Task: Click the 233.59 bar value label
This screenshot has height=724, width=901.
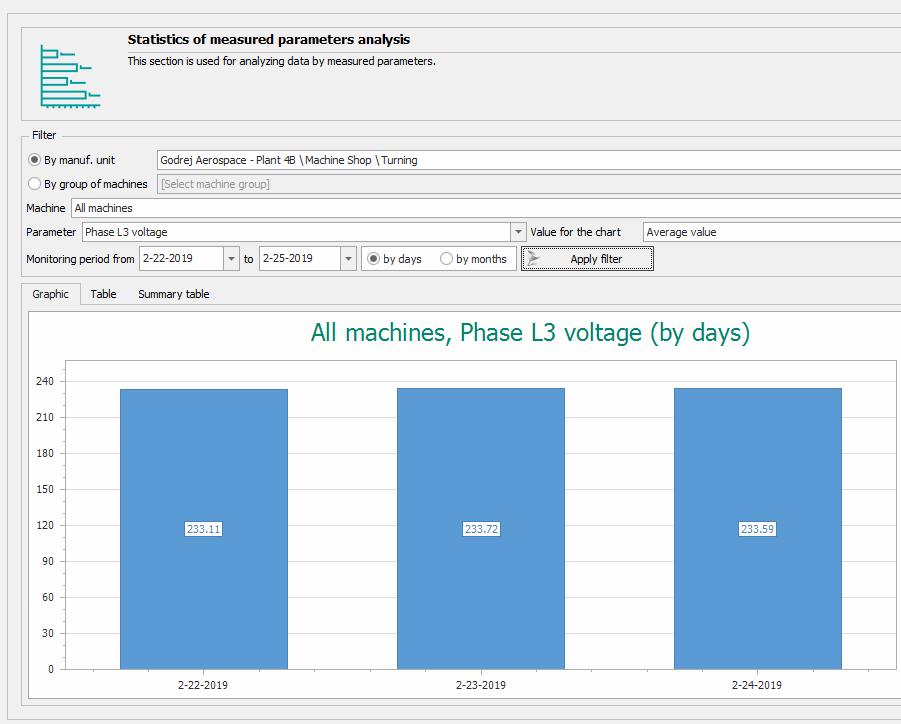Action: click(757, 529)
